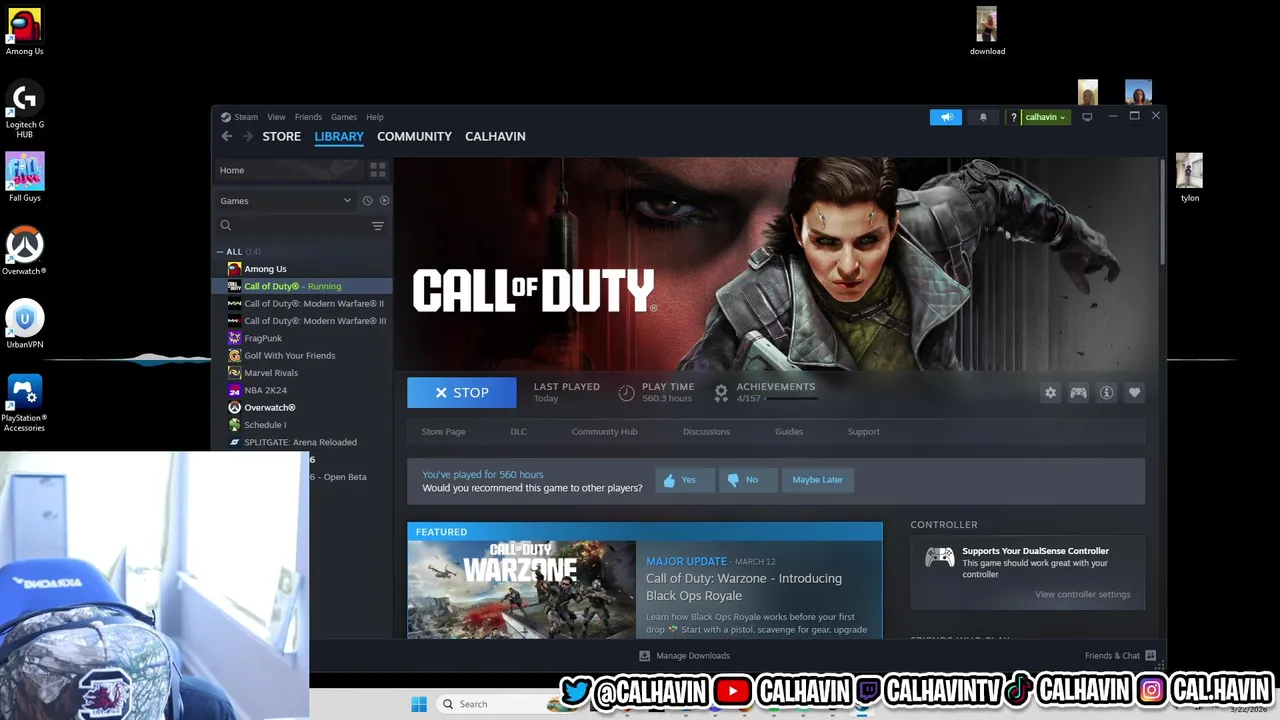Open the advanced library filter icon

point(378,226)
